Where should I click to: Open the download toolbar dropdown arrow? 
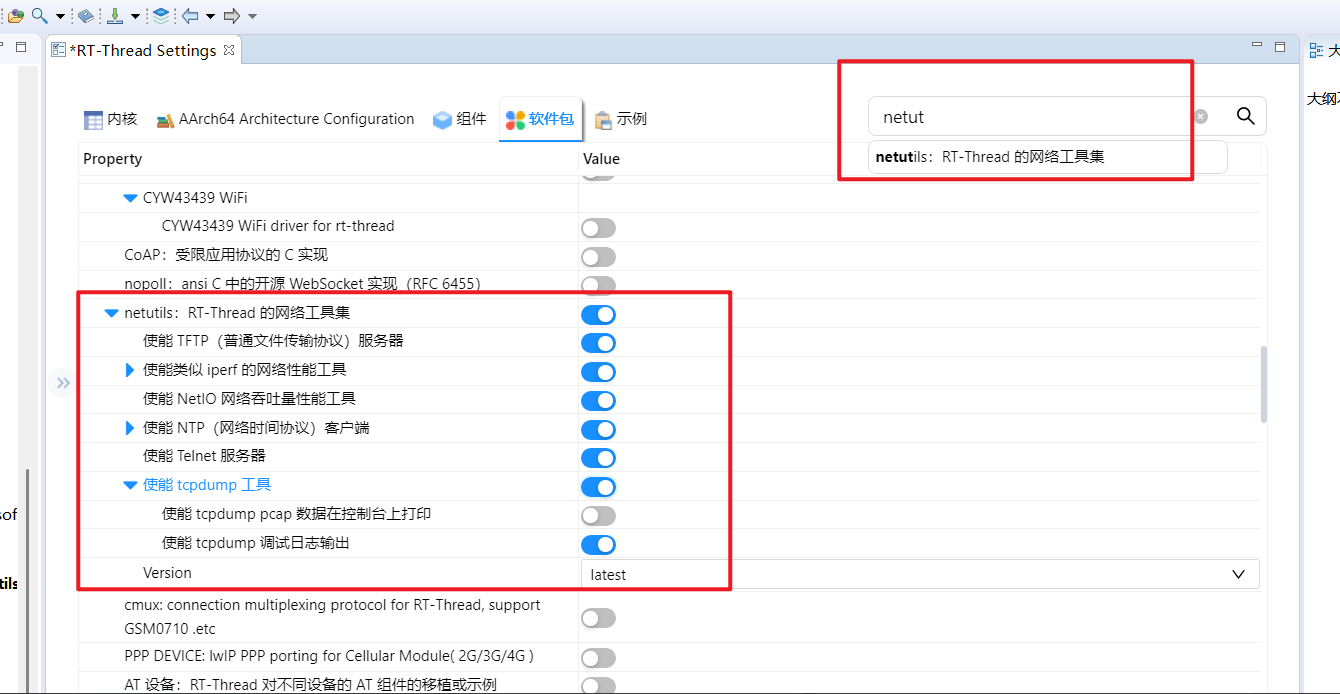tap(135, 16)
